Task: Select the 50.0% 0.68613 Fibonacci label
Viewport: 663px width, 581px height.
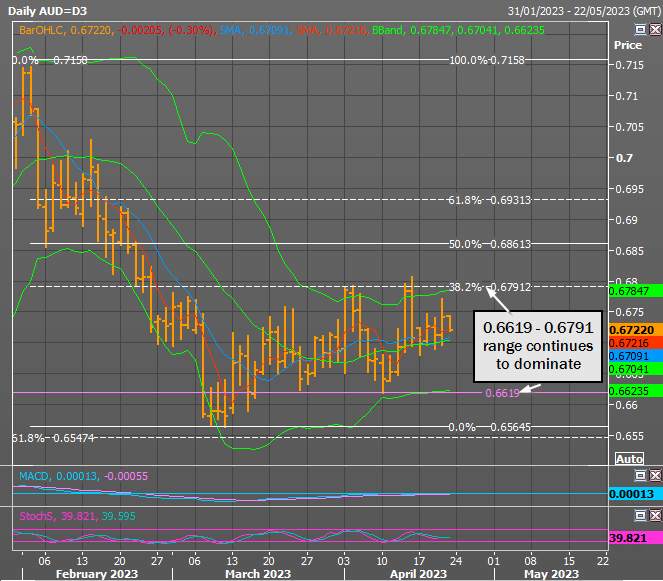Action: pos(489,244)
